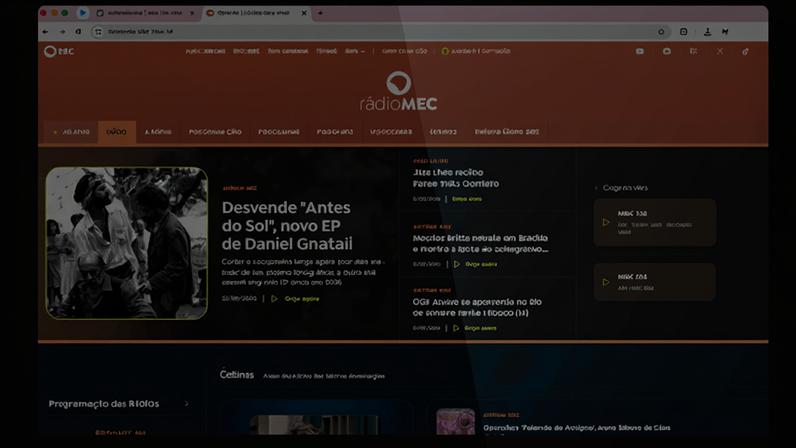
Task: Open the 'Antes do Sol' Daniel Gnatali headline
Action: [x=287, y=226]
